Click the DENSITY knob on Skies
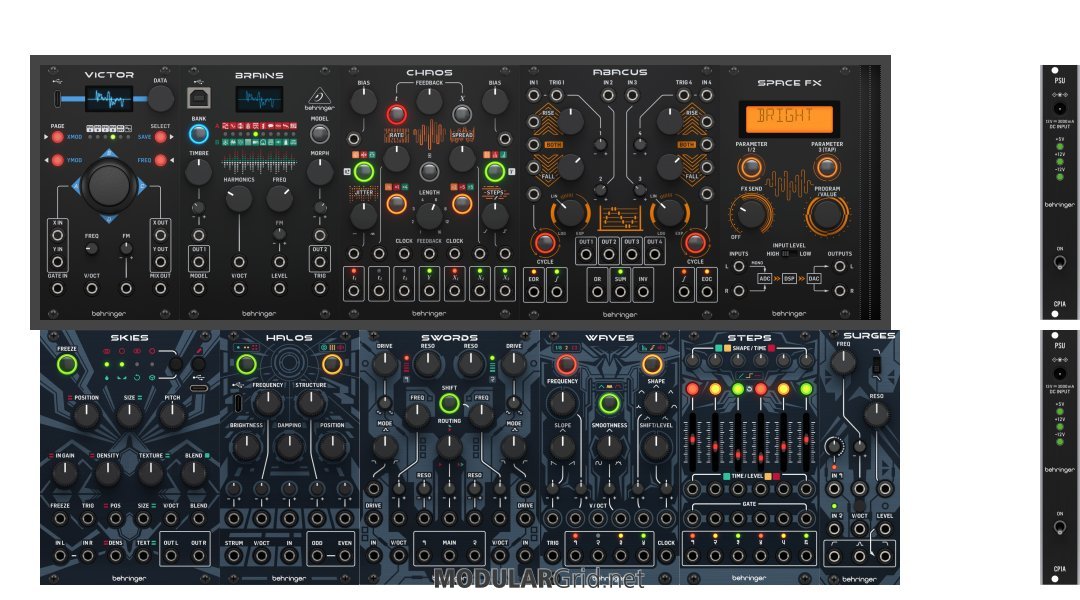Viewport: 1080px width, 600px height. click(x=107, y=474)
